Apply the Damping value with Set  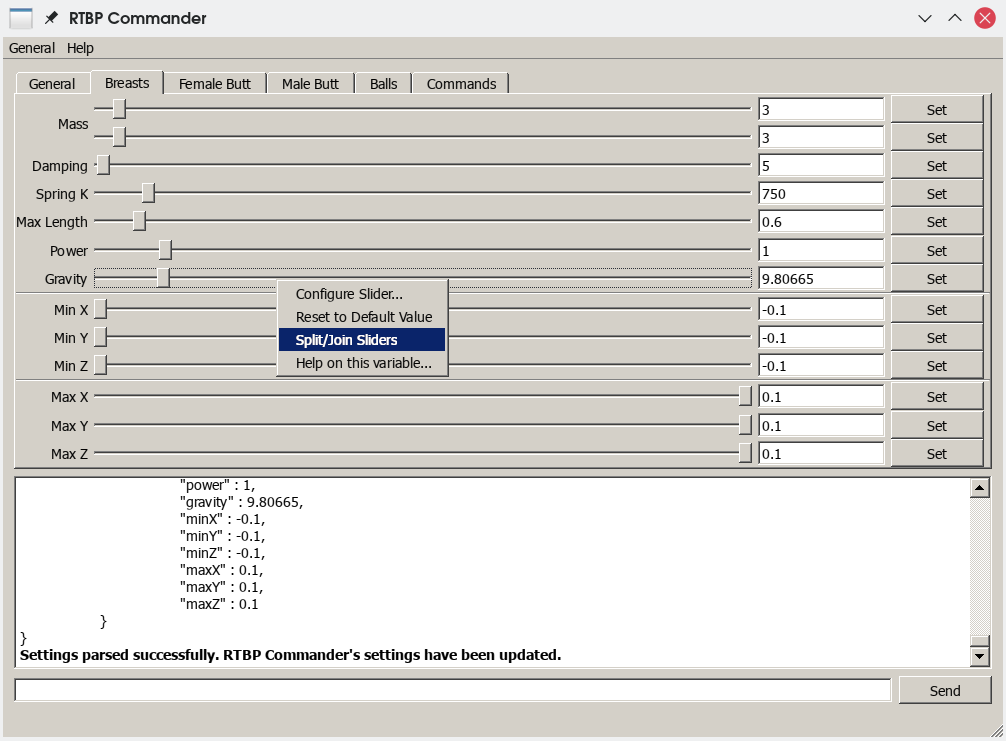(x=937, y=166)
